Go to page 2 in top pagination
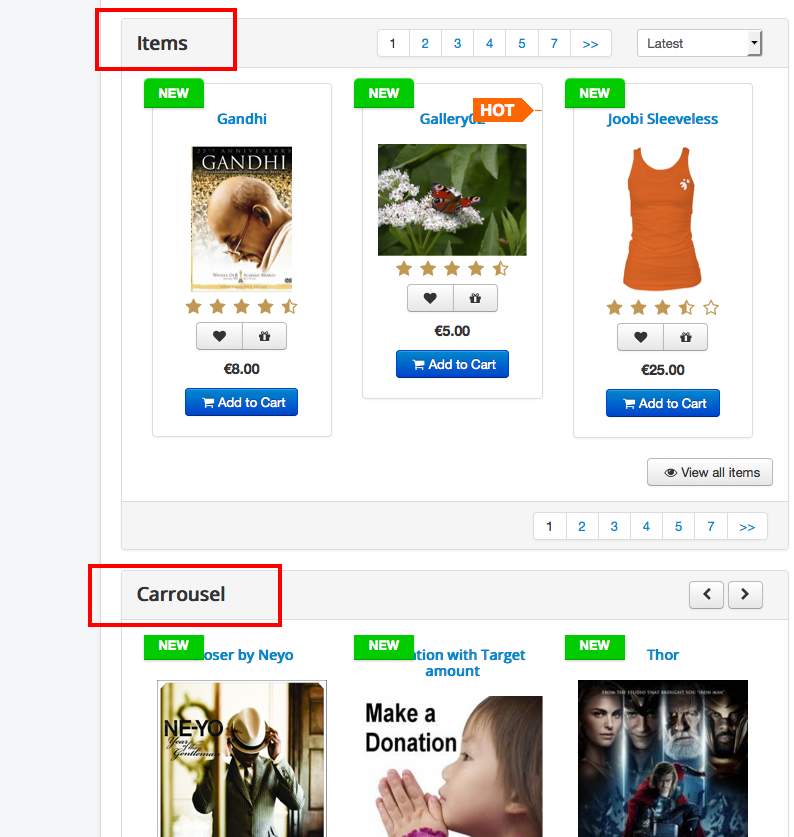794x837 pixels. (x=425, y=43)
